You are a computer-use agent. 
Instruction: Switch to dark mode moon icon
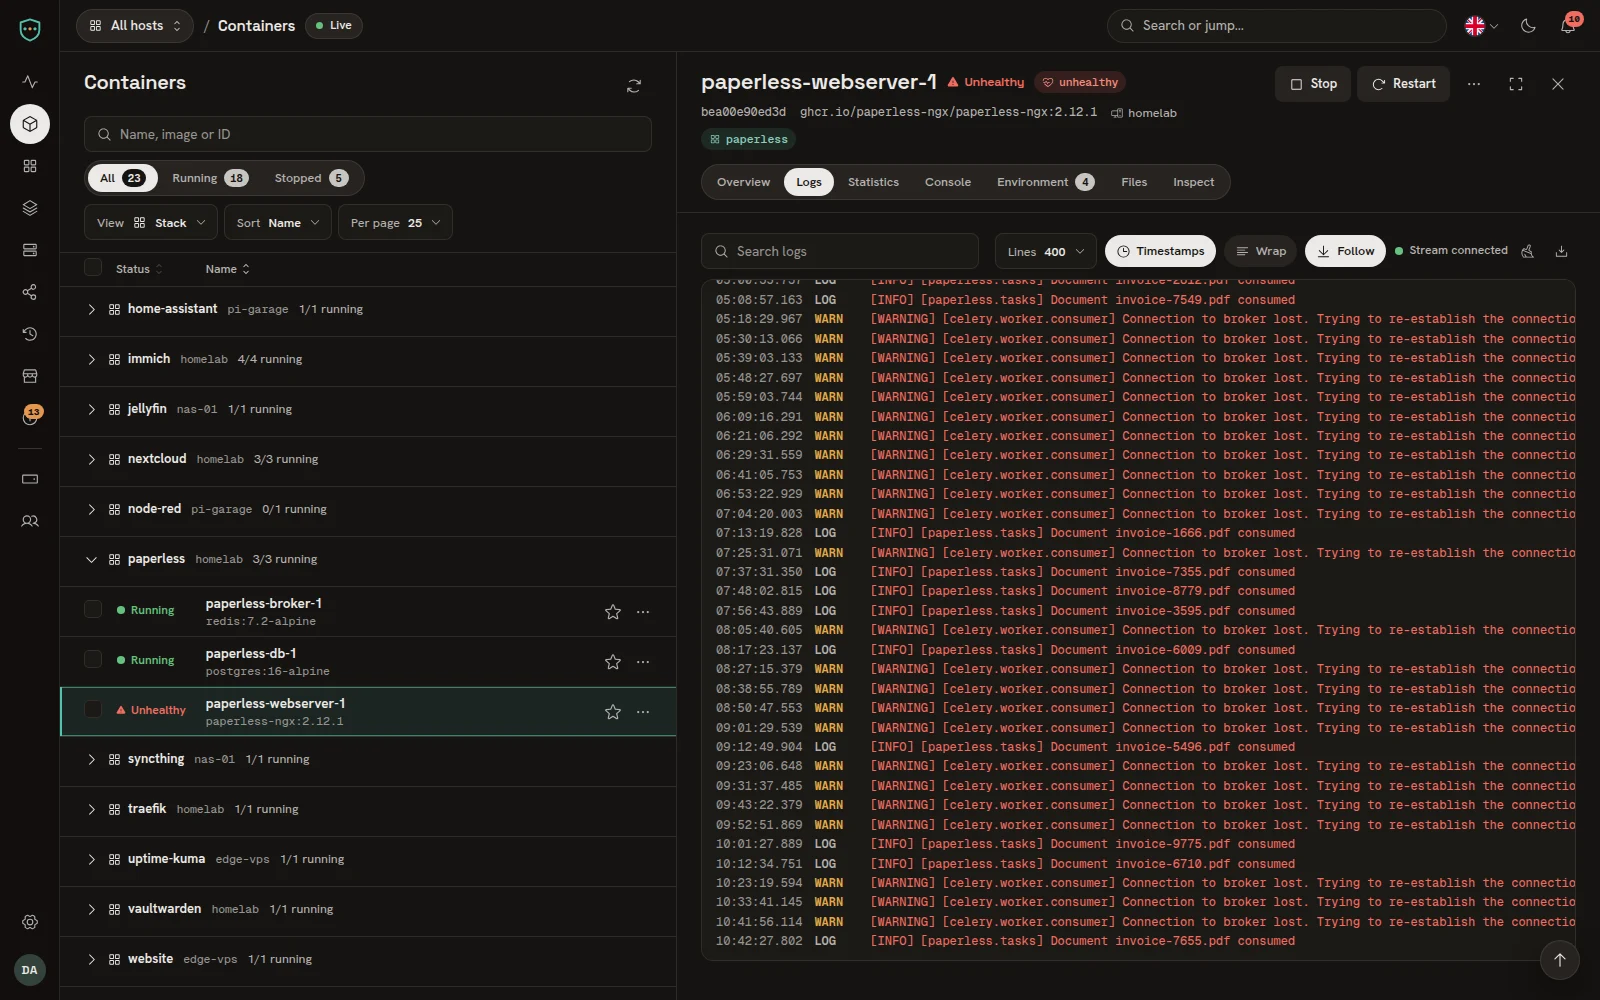(1528, 26)
